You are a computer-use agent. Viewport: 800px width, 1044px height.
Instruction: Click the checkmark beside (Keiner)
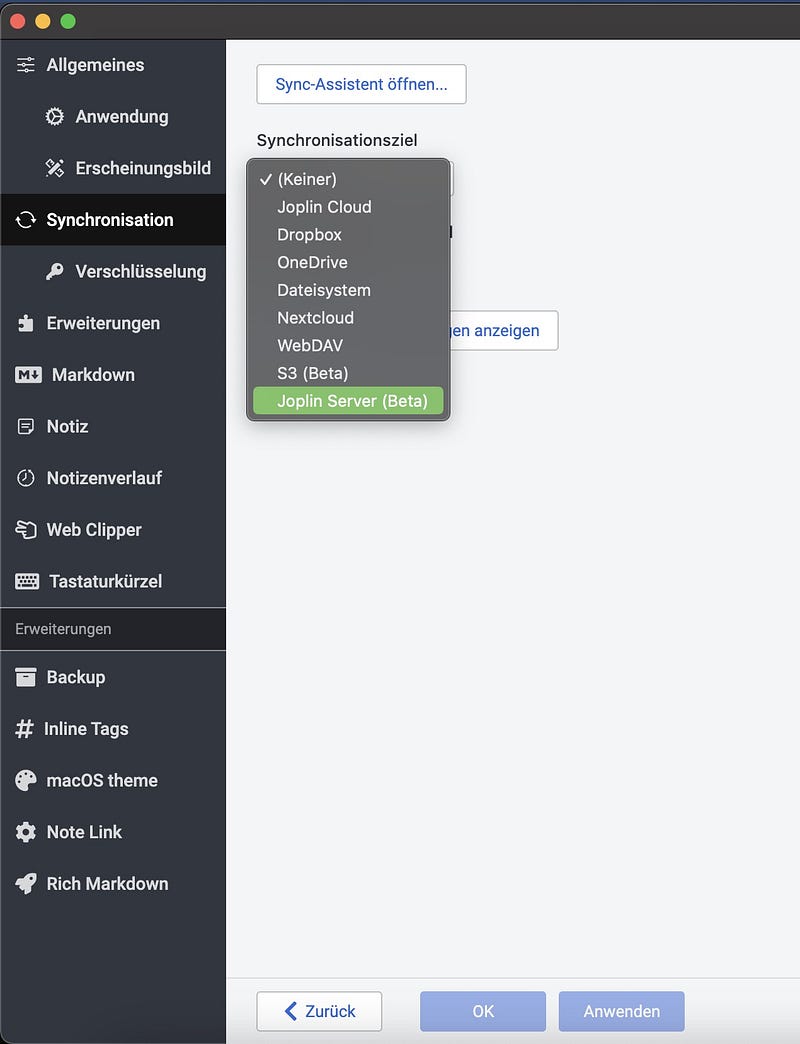click(x=266, y=179)
